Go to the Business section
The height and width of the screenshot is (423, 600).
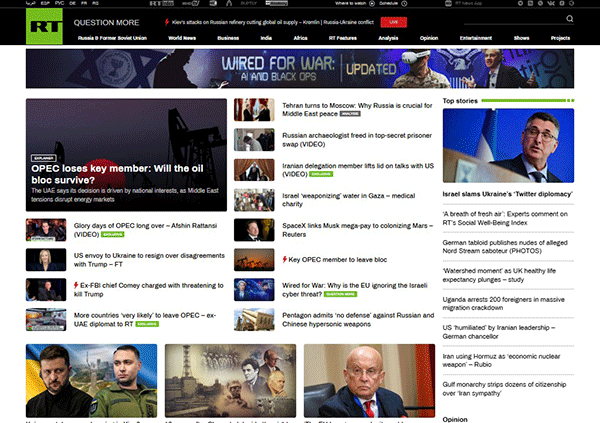point(228,37)
